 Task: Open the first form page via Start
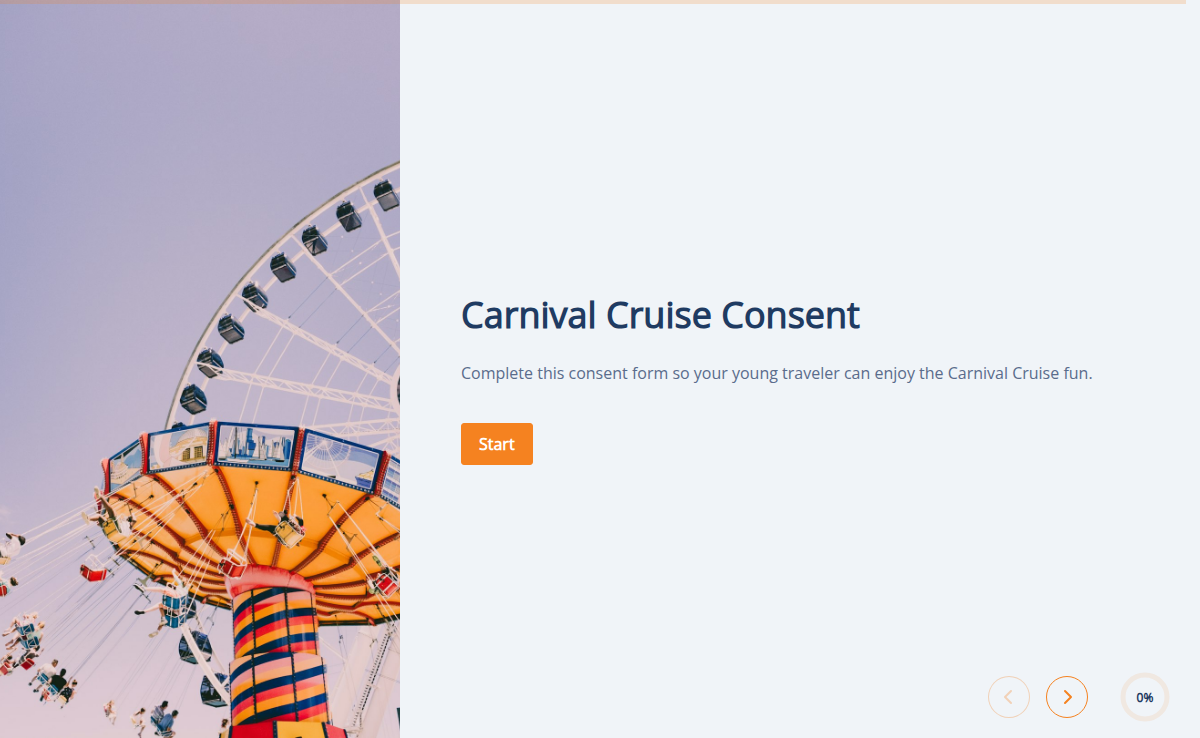pyautogui.click(x=496, y=443)
